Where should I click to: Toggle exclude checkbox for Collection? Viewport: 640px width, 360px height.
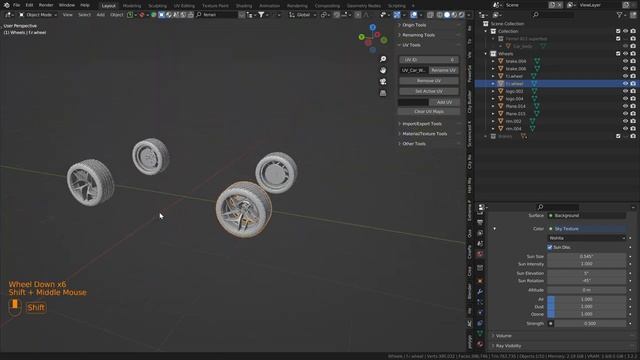(x=618, y=31)
